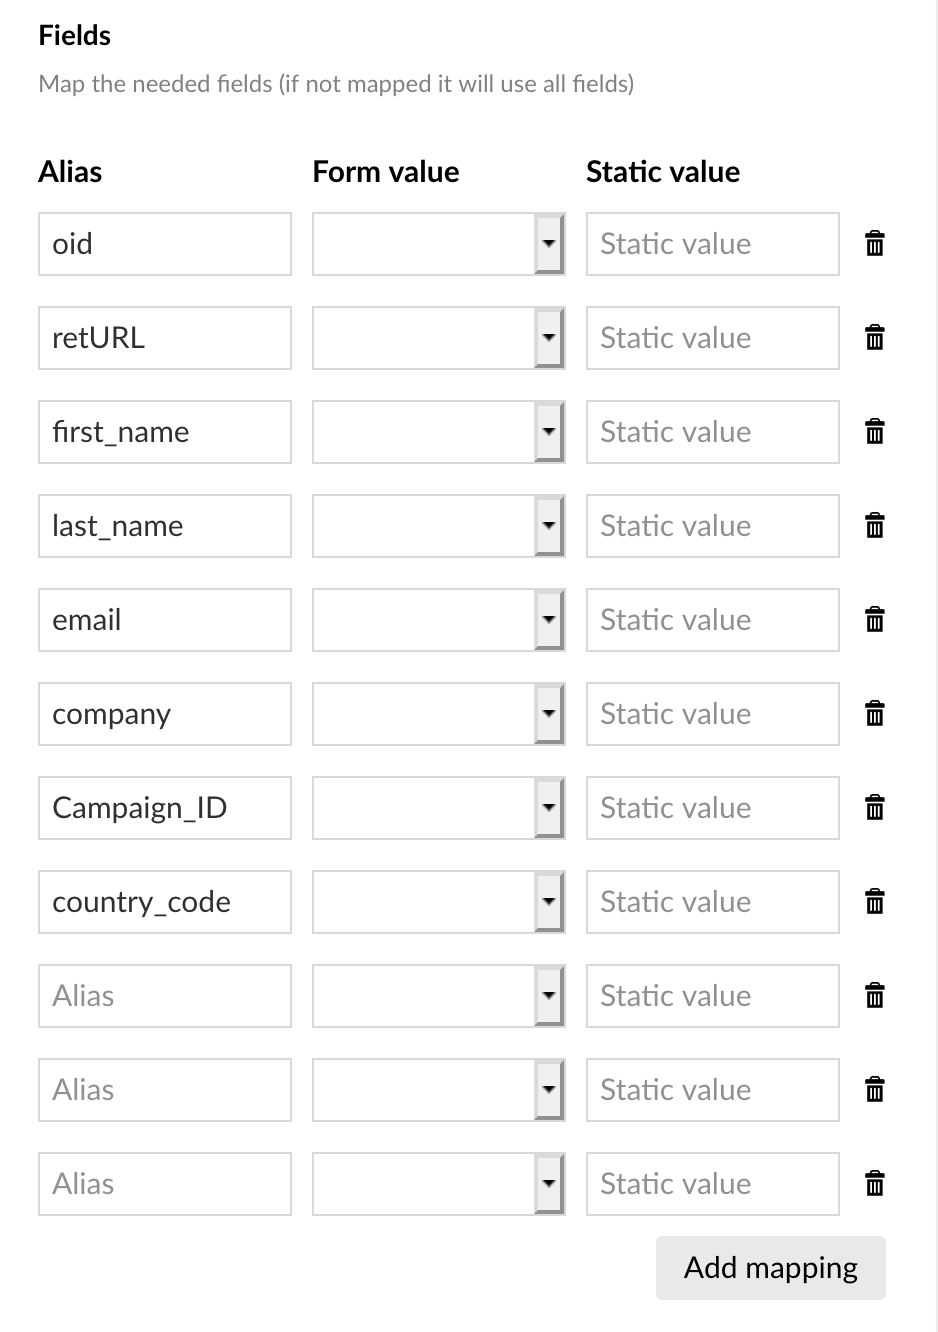Remove the first_name field mapping
The width and height of the screenshot is (938, 1332).
click(874, 432)
